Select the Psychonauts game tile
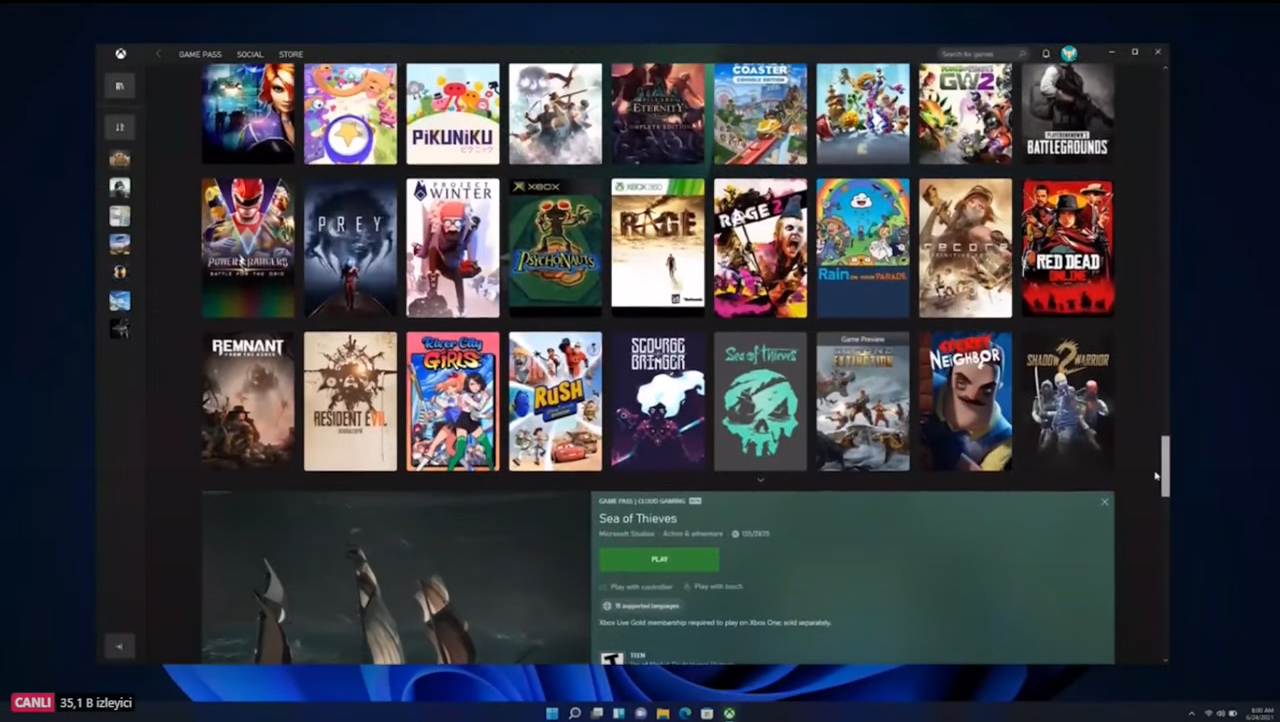This screenshot has width=1280, height=722. tap(555, 248)
